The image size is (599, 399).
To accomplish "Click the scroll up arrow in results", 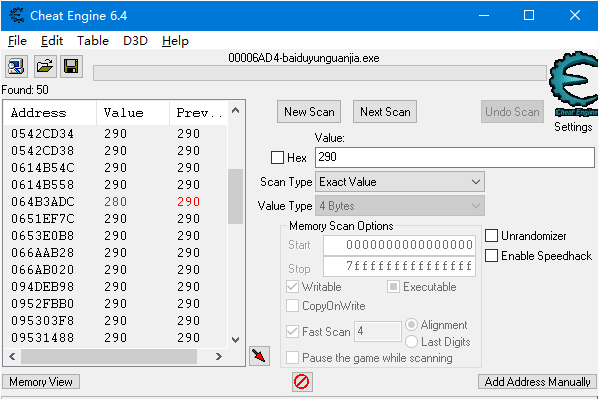I will point(236,111).
